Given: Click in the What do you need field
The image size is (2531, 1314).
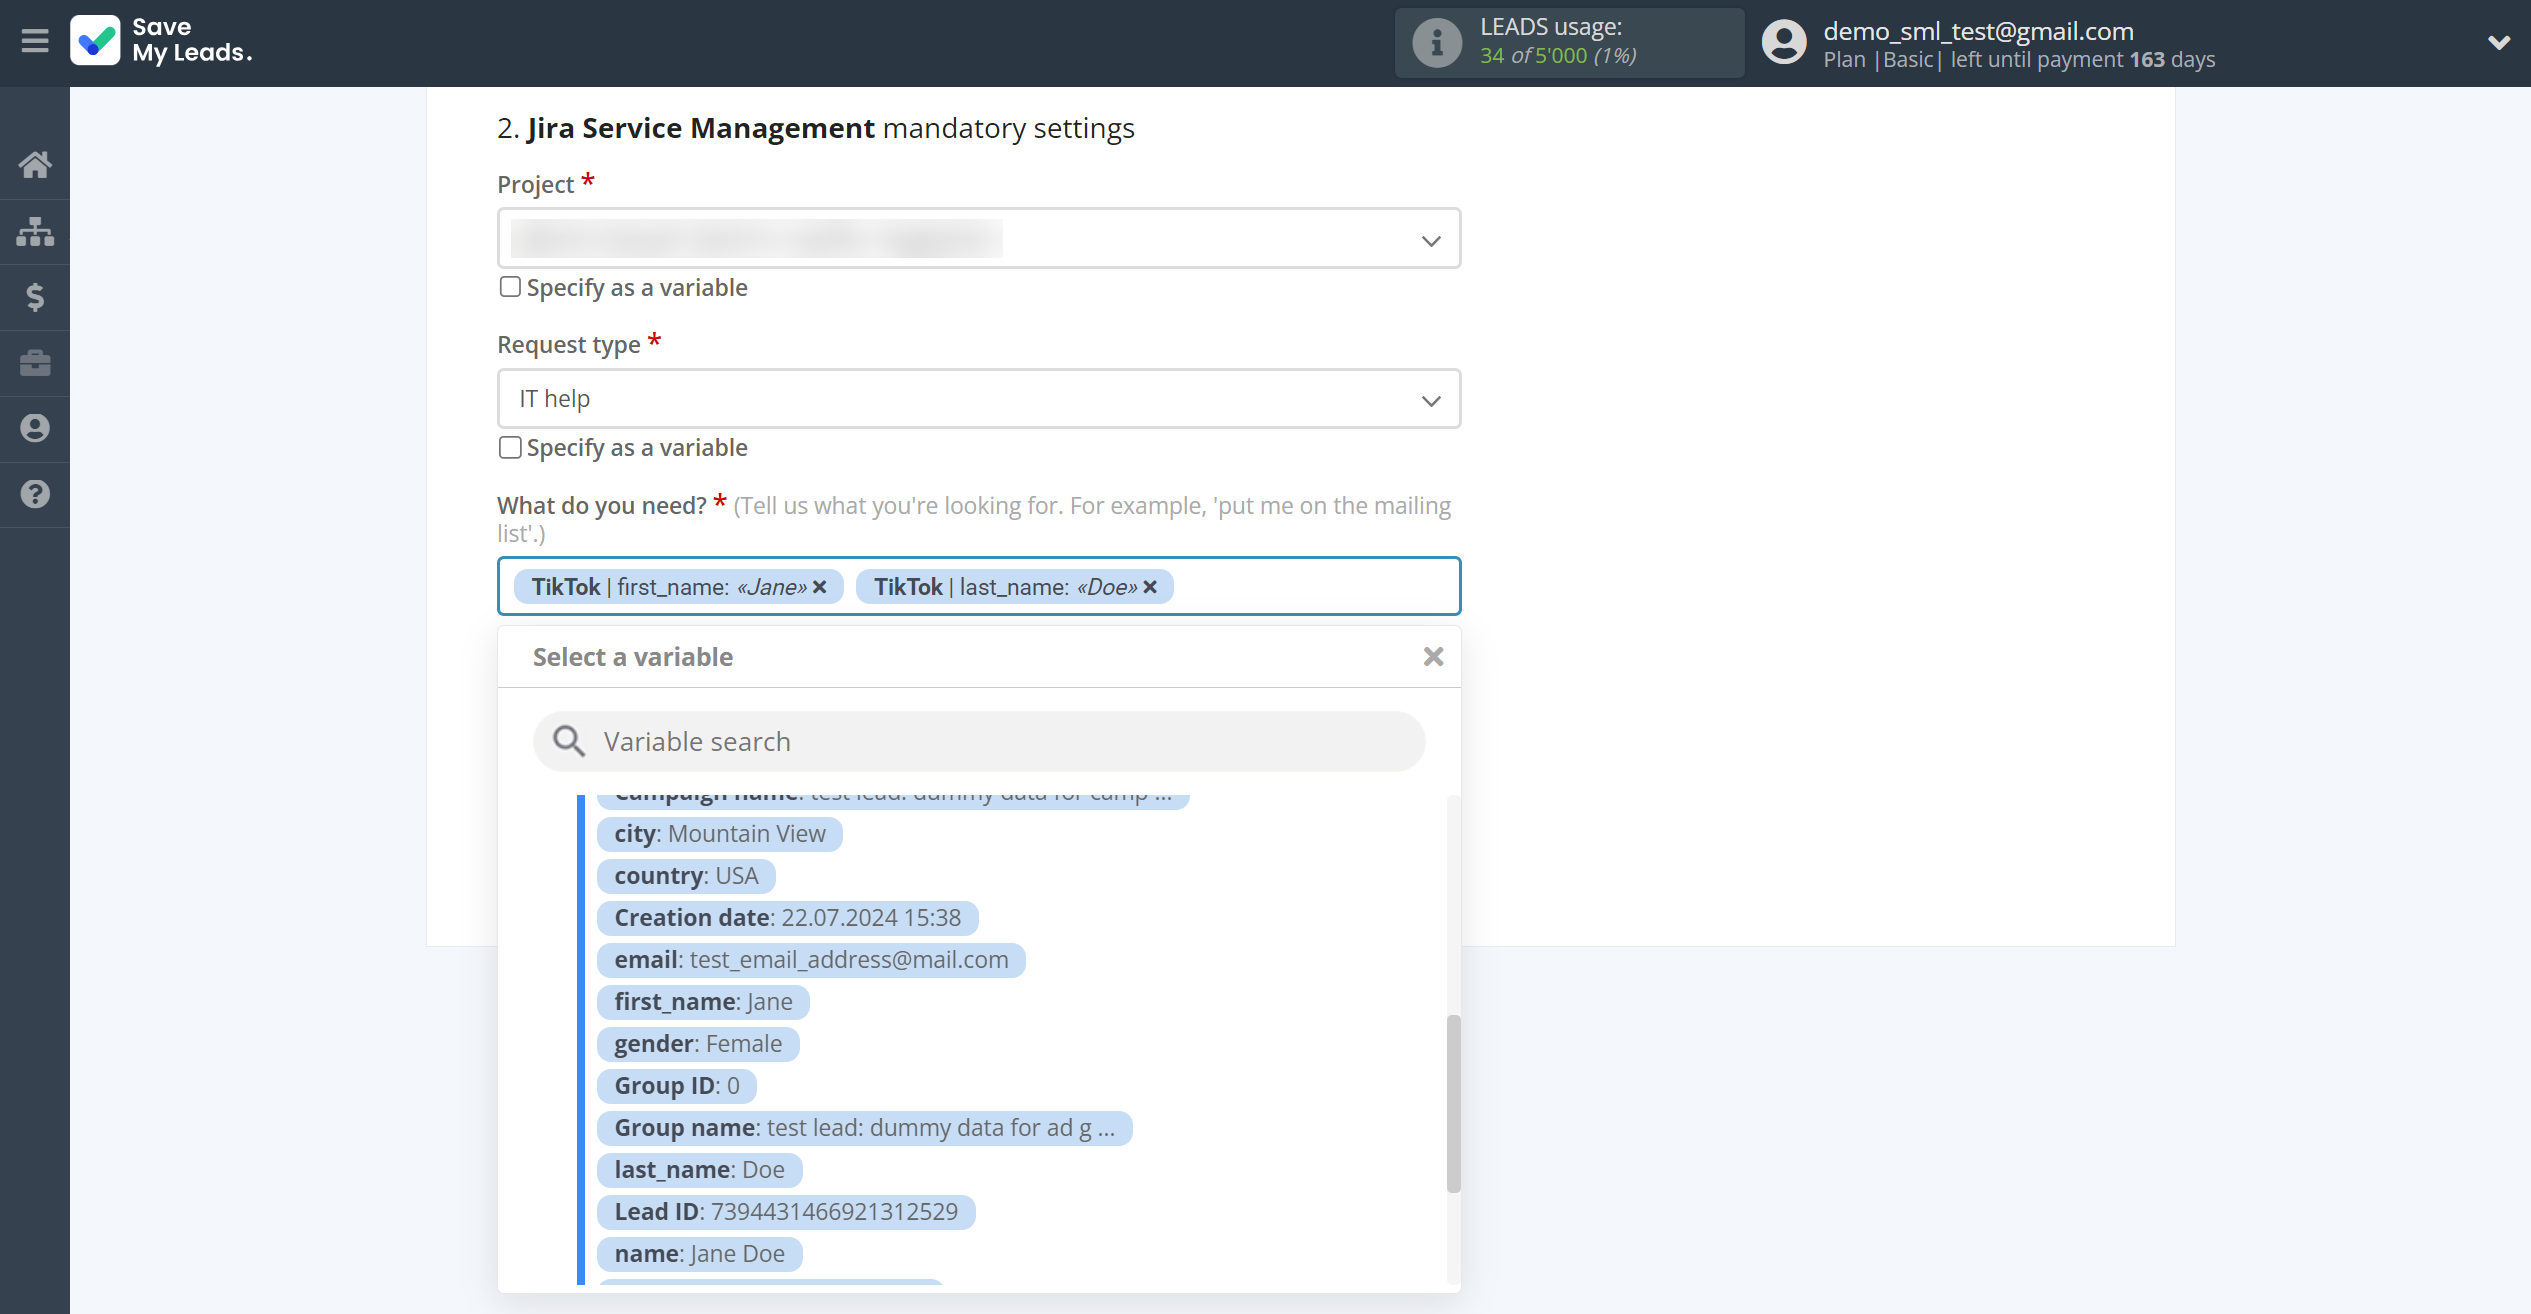Looking at the screenshot, I should [979, 586].
